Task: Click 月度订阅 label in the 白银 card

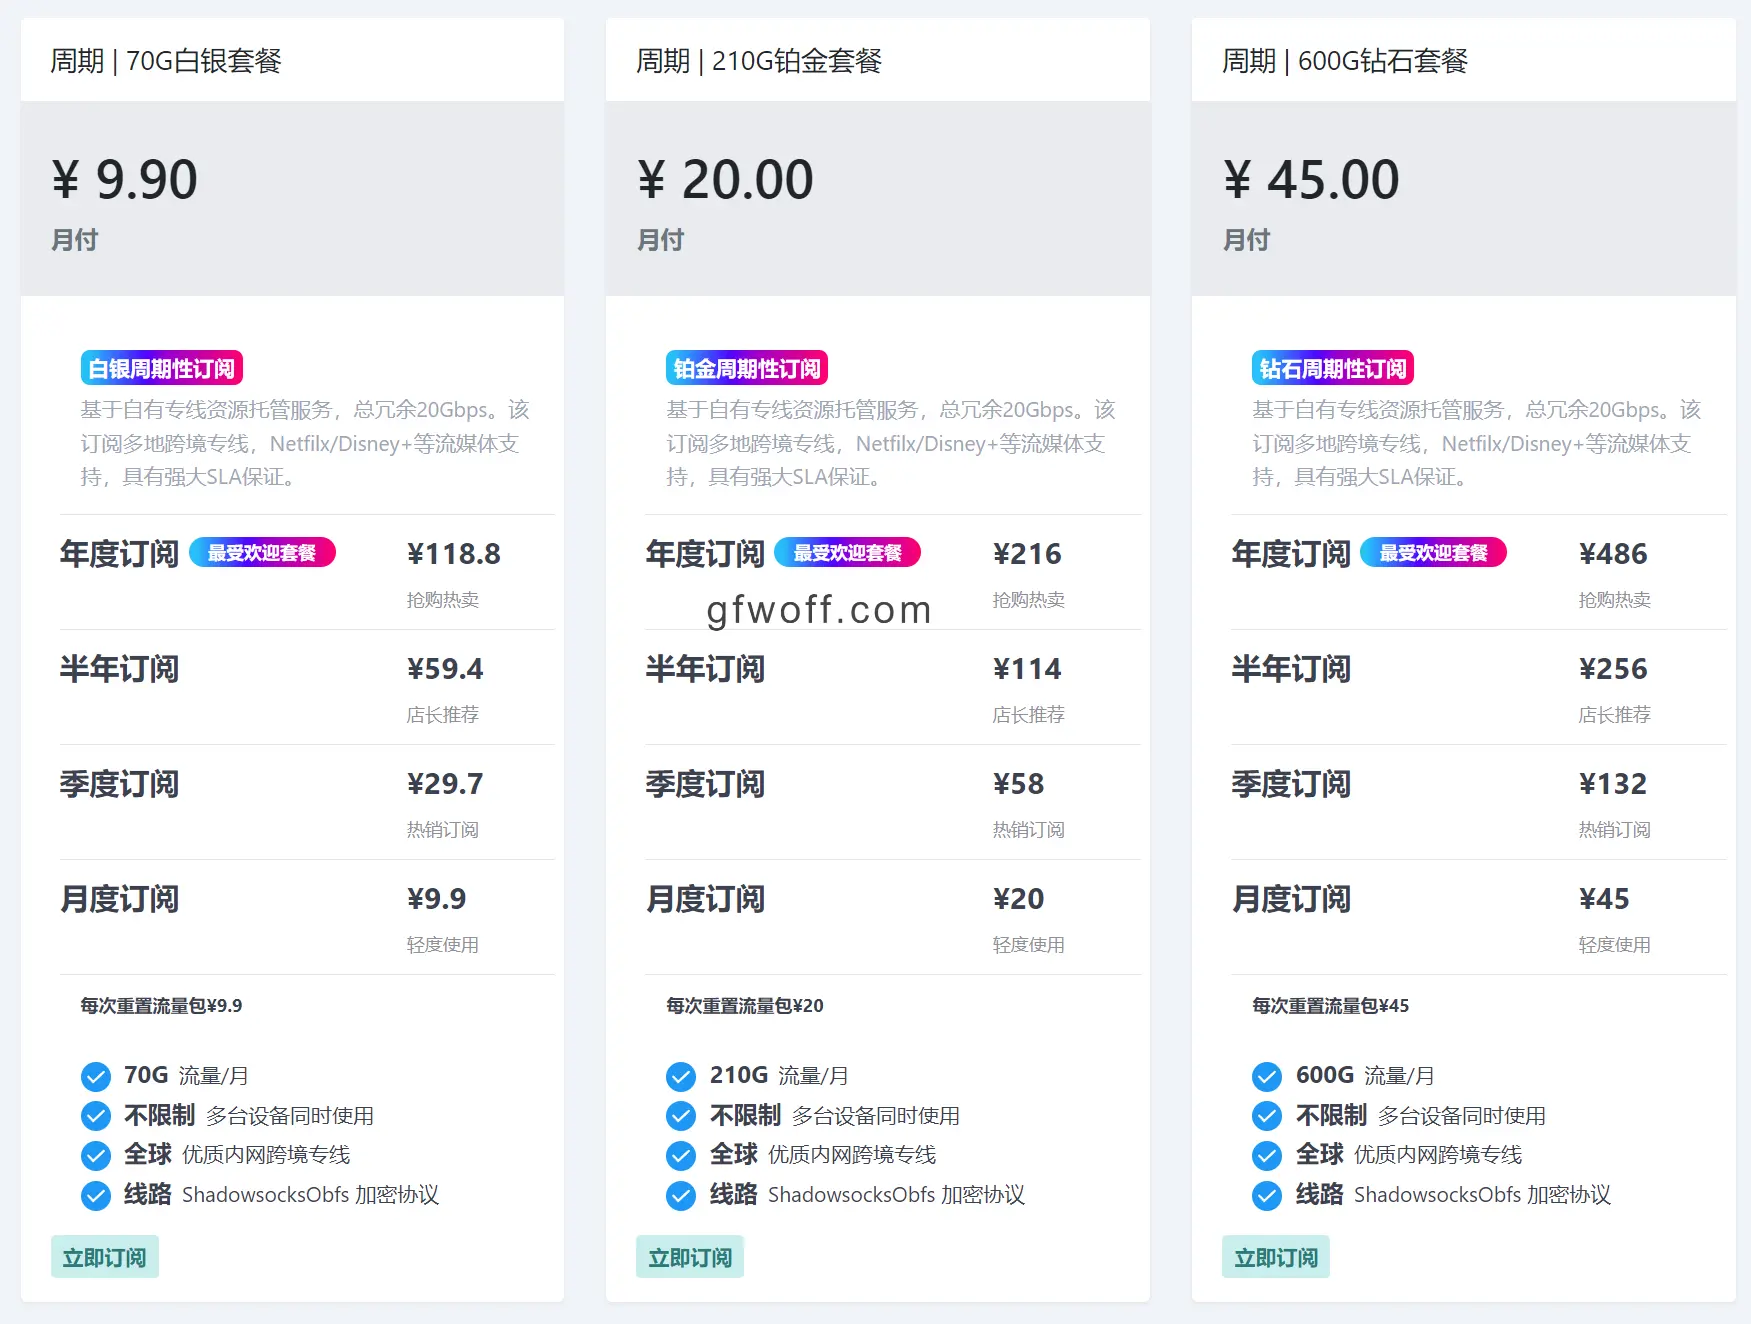Action: pos(119,899)
